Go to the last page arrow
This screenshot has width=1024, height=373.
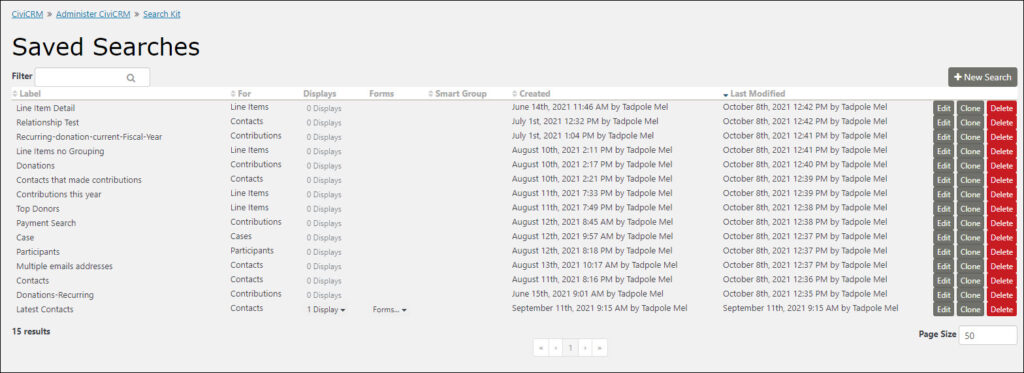(x=600, y=348)
